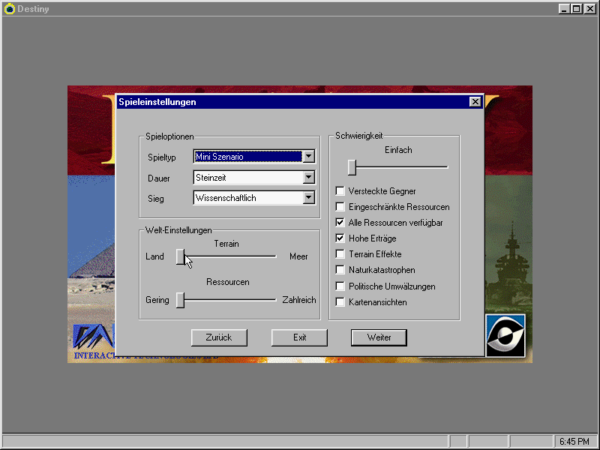The height and width of the screenshot is (450, 600).
Task: Click the Schwierigkeit difficulty slider handle
Action: pos(352,166)
